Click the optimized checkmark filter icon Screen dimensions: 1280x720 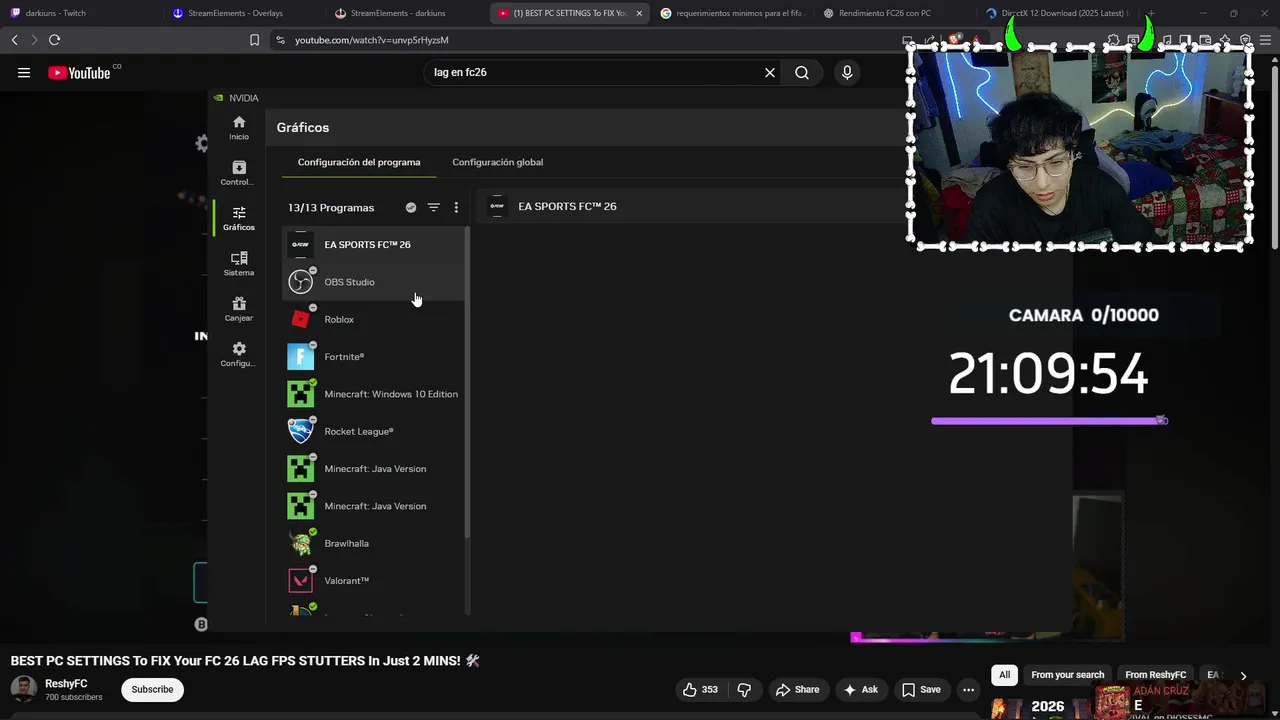click(411, 207)
